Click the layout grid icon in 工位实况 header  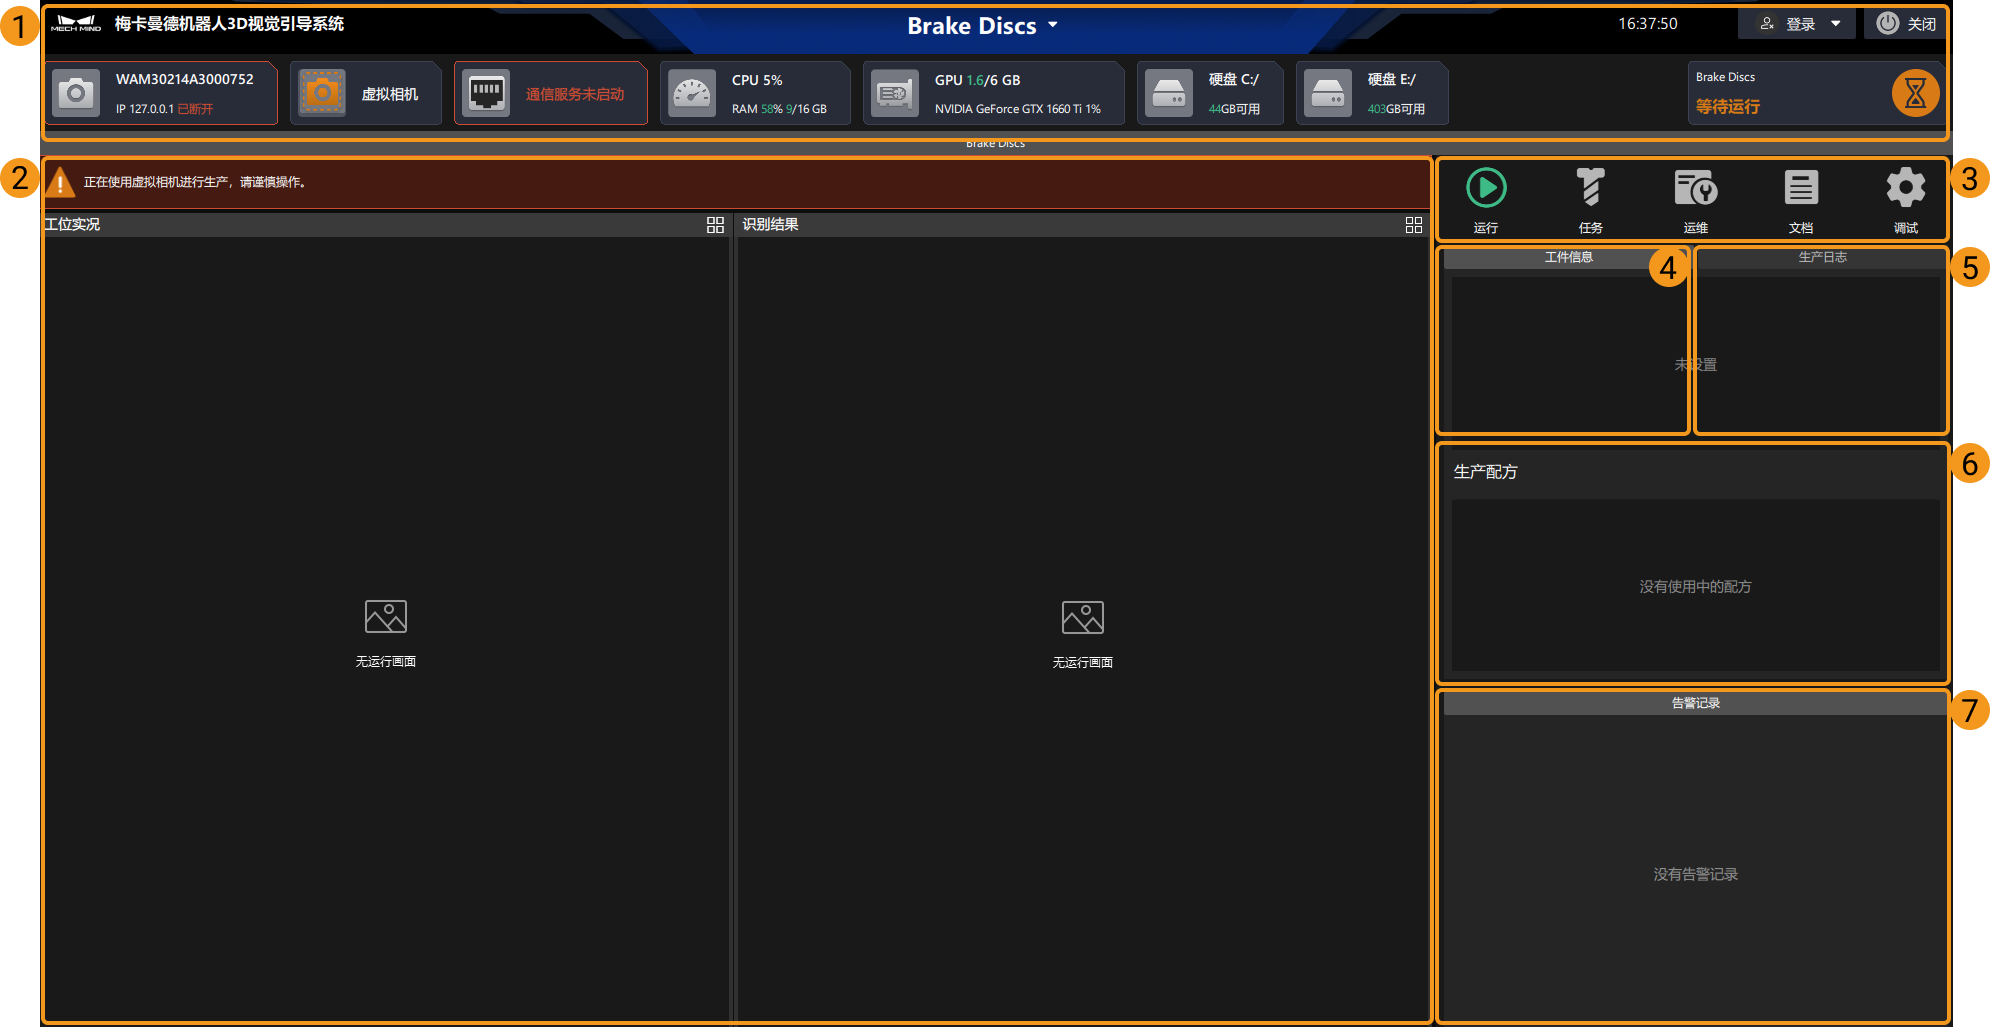tap(715, 225)
